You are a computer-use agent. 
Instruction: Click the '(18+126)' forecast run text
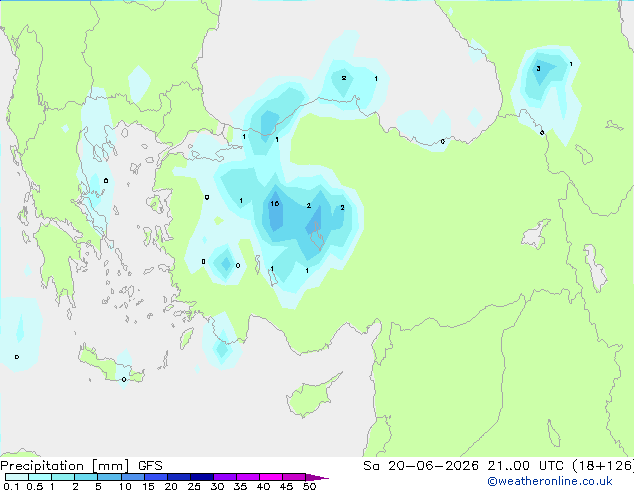602,466
